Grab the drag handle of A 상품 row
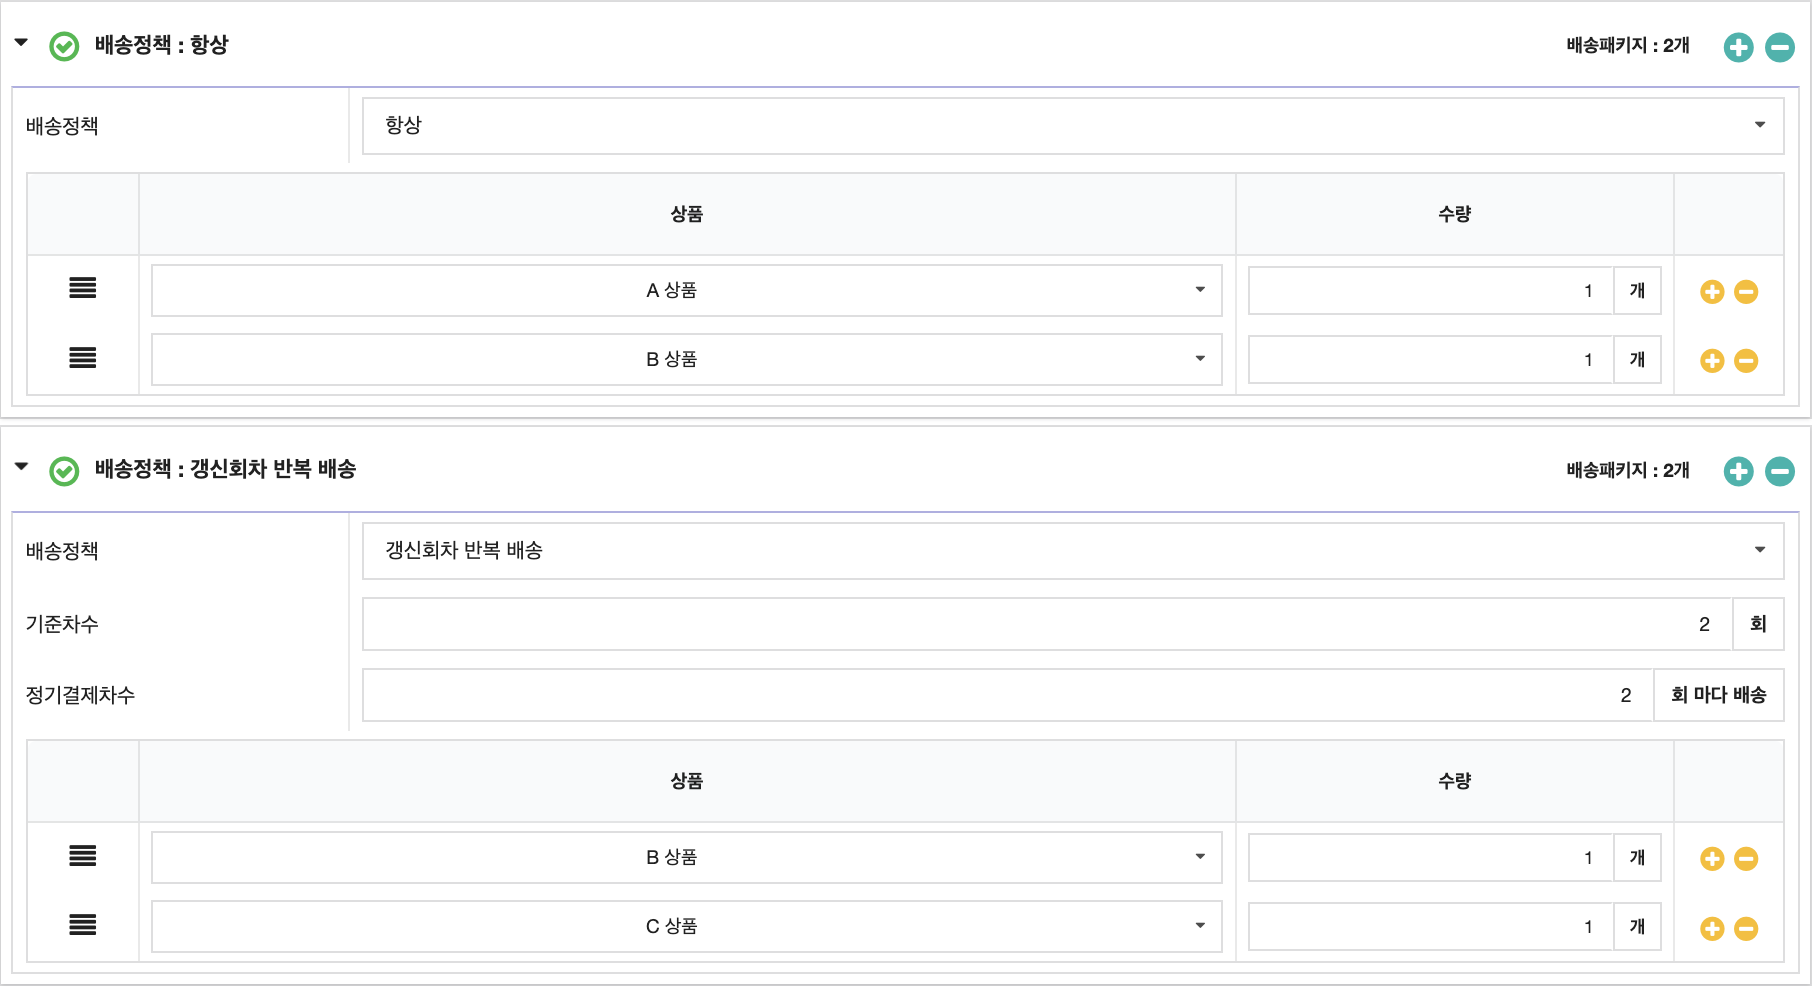 83,289
